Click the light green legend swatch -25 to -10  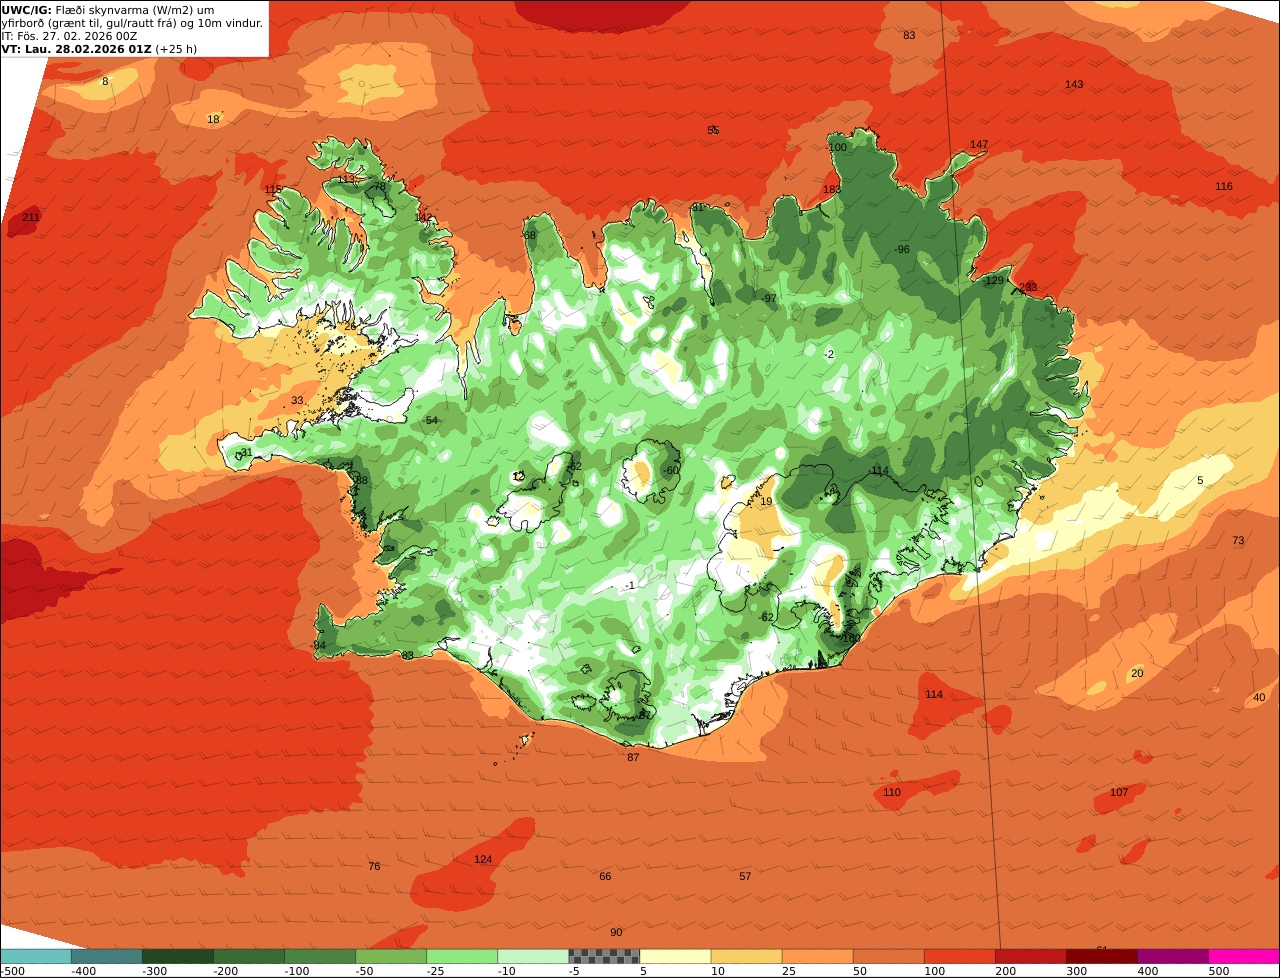point(462,956)
